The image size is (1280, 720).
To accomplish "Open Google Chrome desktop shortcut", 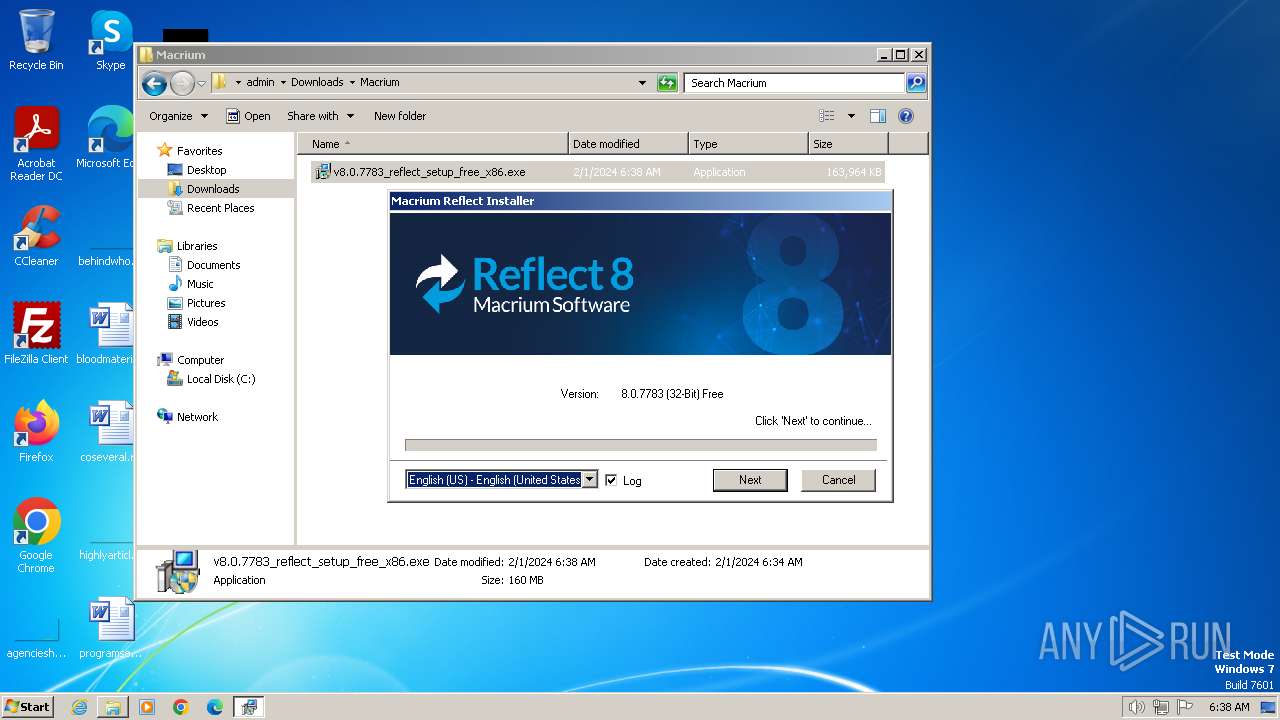I will [x=36, y=536].
